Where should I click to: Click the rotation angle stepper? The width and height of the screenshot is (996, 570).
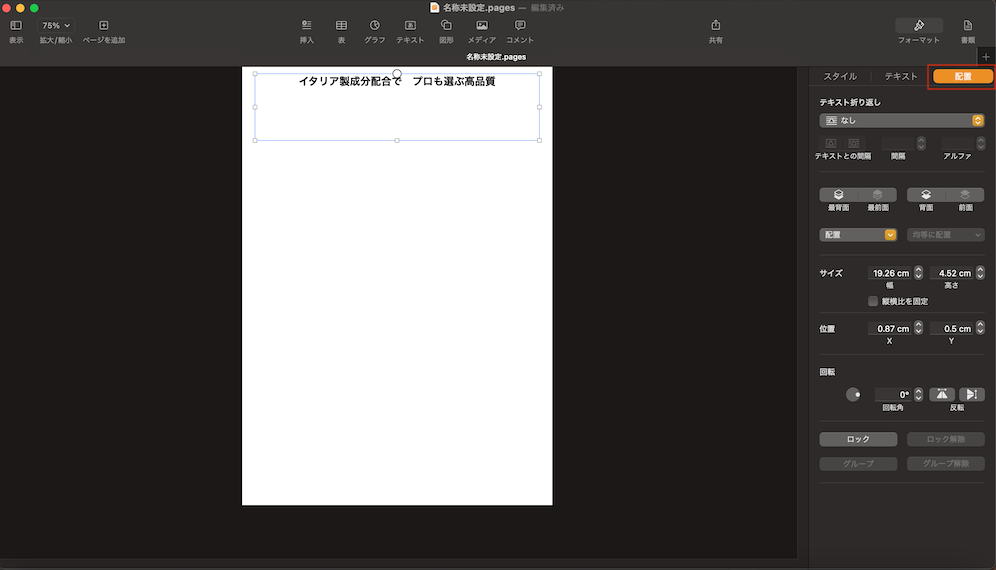[x=919, y=395]
